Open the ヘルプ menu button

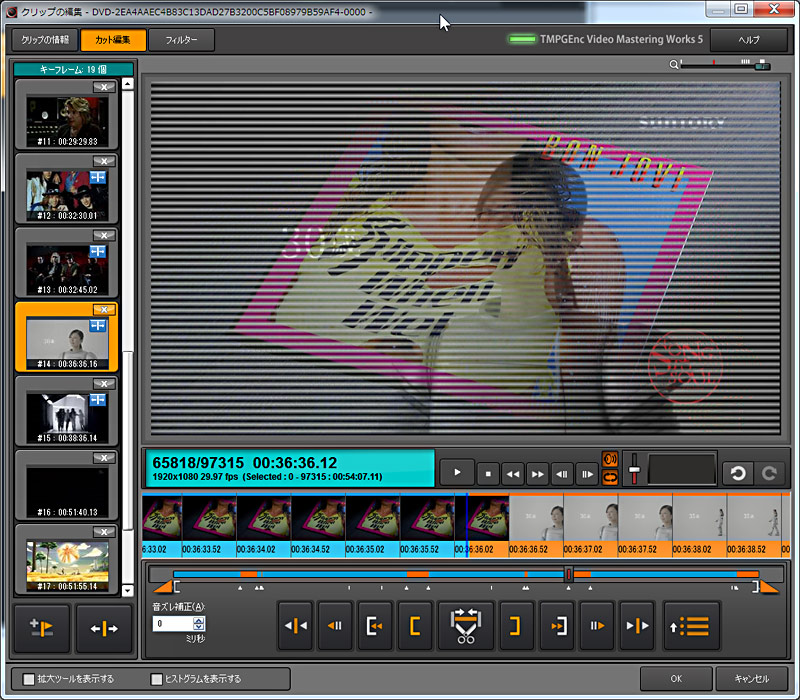coord(748,40)
